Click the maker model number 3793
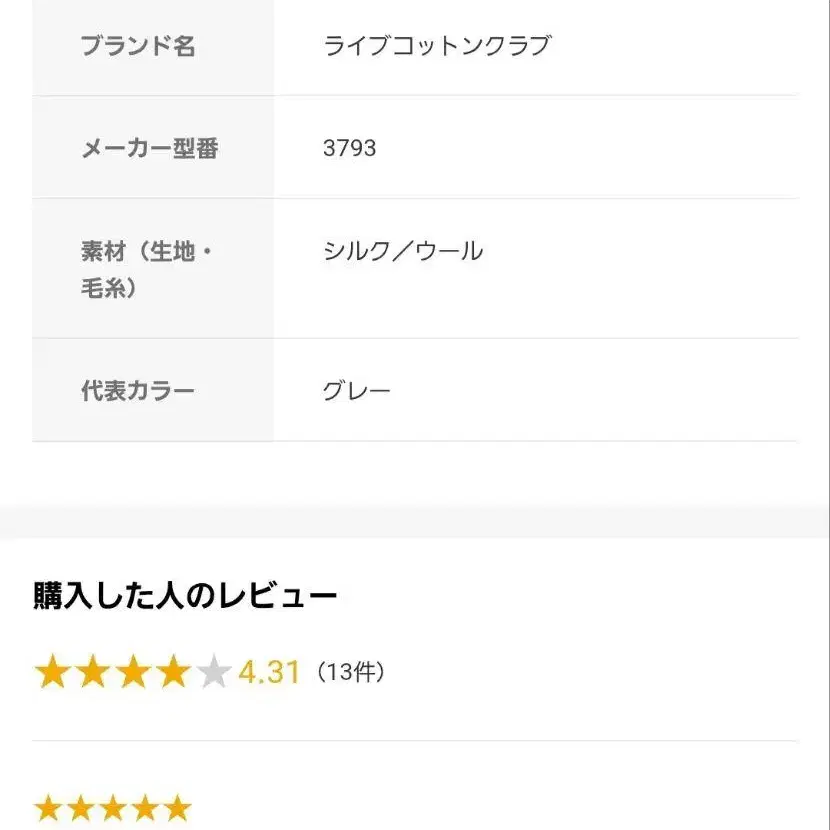Viewport: 830px width, 830px height. pyautogui.click(x=350, y=148)
